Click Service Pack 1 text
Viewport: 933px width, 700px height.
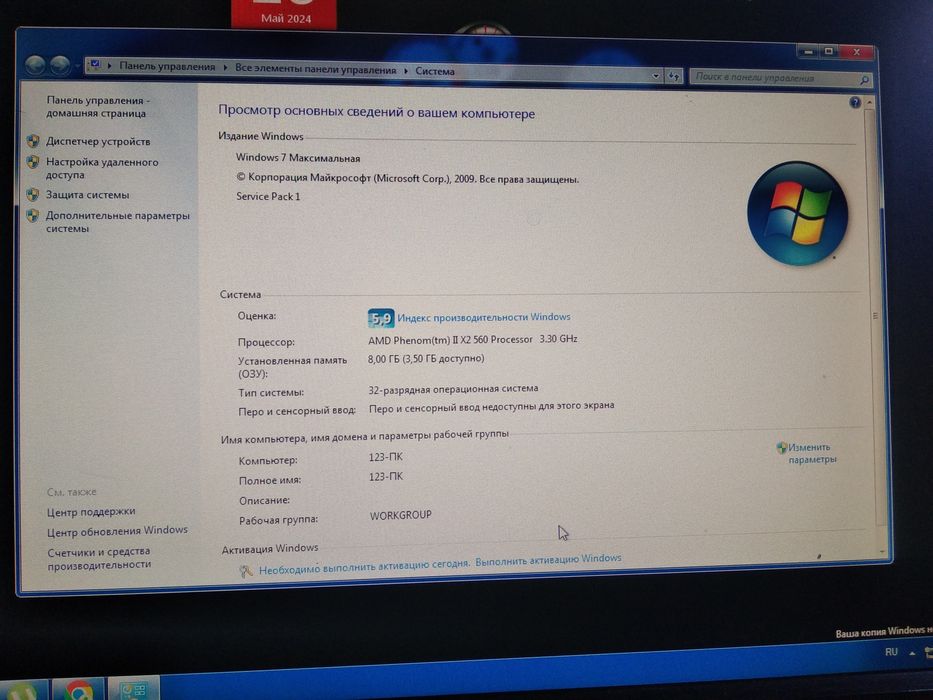click(268, 196)
